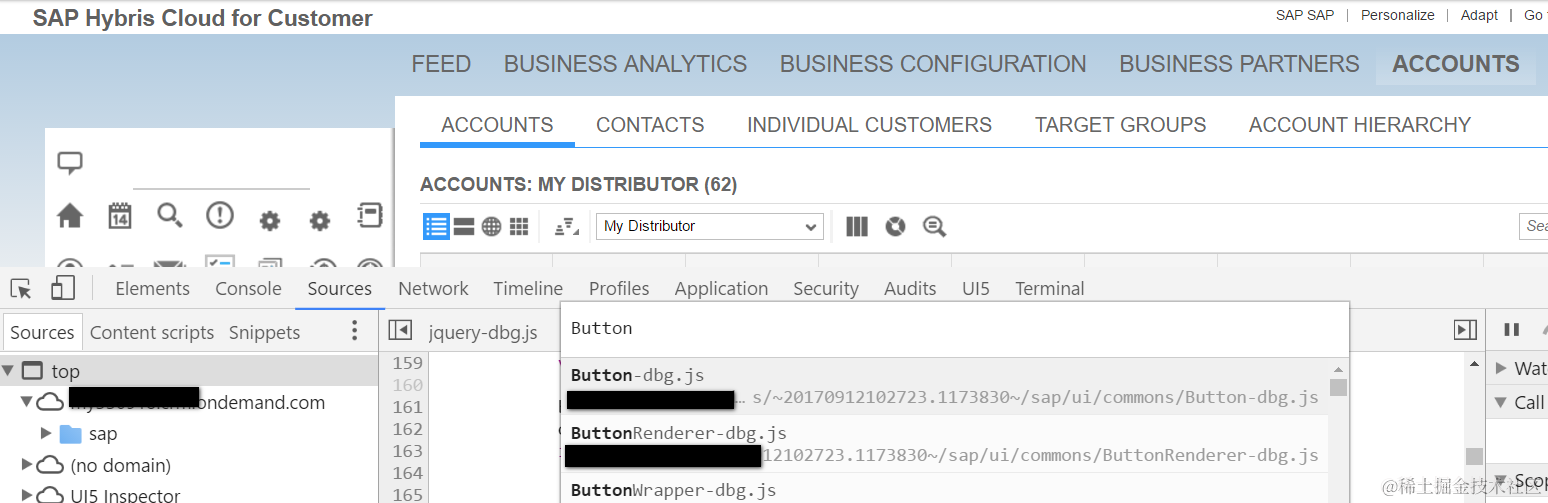Viewport: 1548px width, 503px height.
Task: Hide the debugger pane toggle icon
Action: pos(1465,330)
